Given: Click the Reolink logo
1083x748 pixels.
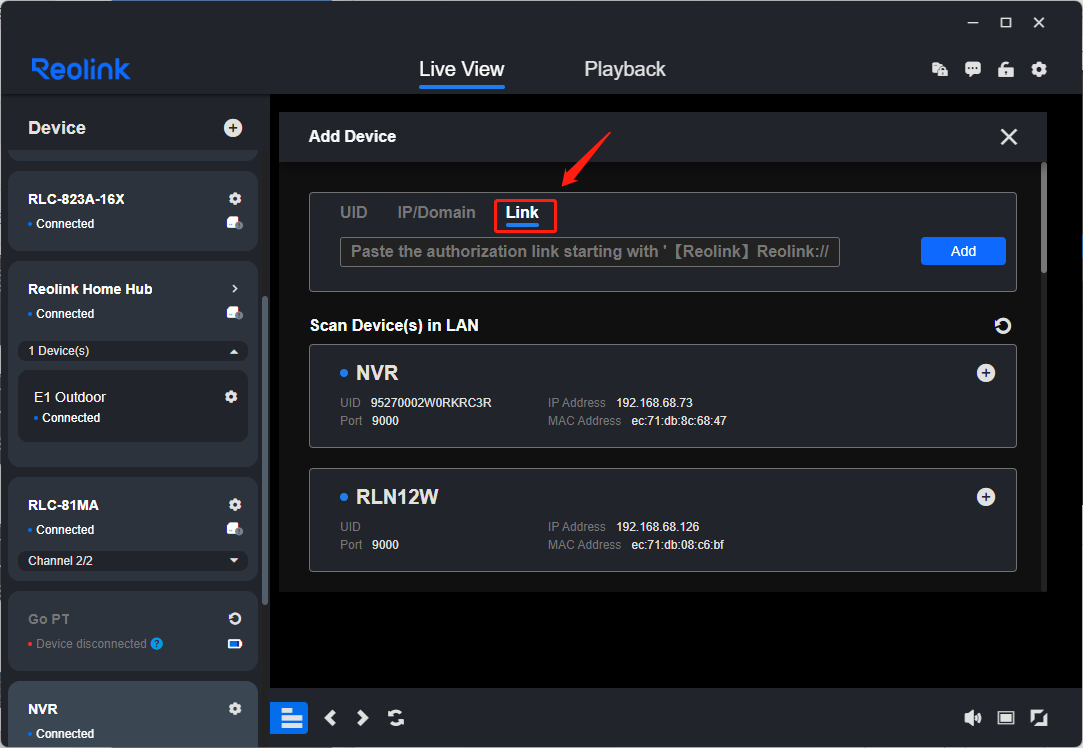Looking at the screenshot, I should [81, 69].
